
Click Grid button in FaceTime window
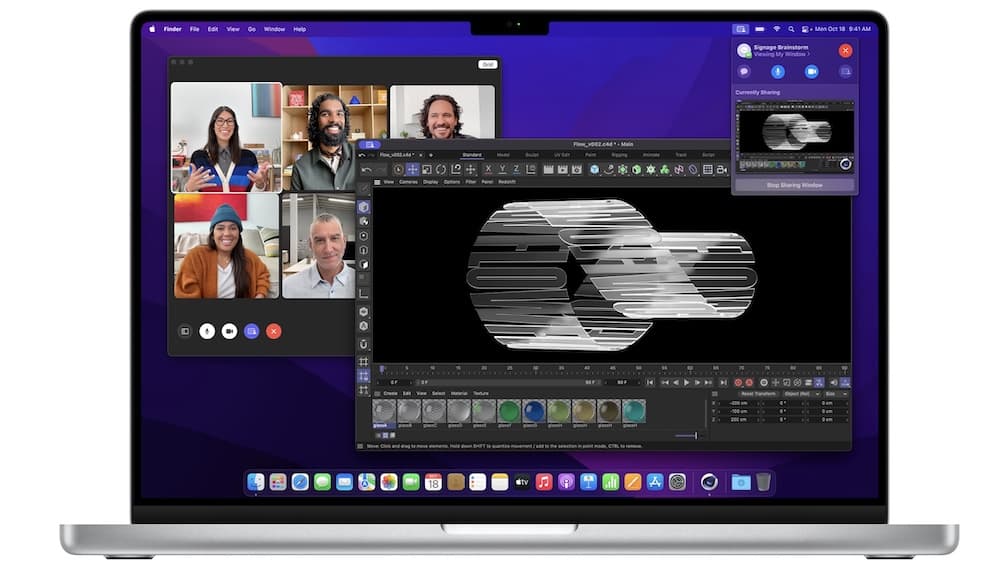[x=487, y=64]
